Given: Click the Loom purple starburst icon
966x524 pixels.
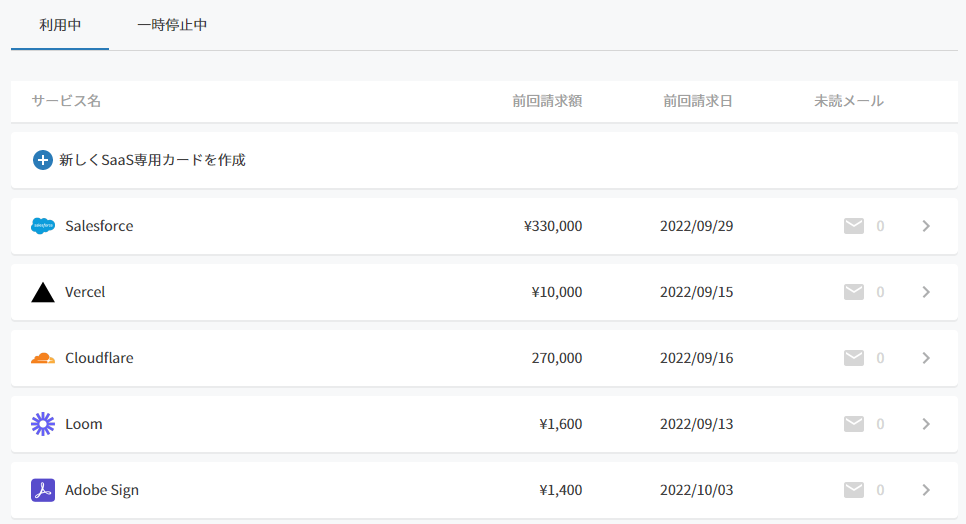Looking at the screenshot, I should 43,424.
